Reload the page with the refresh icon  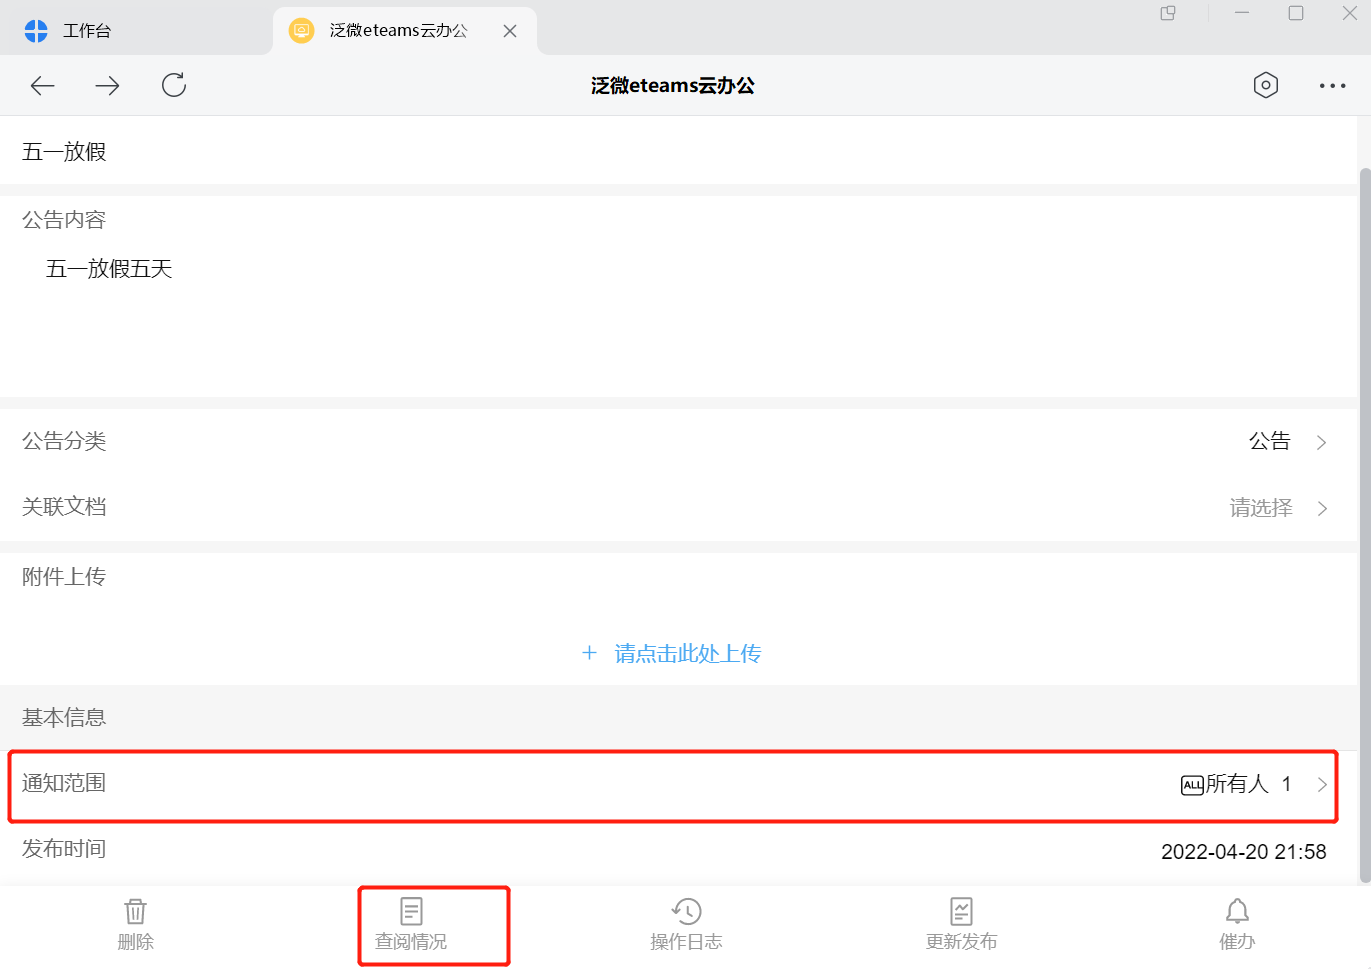(x=174, y=85)
